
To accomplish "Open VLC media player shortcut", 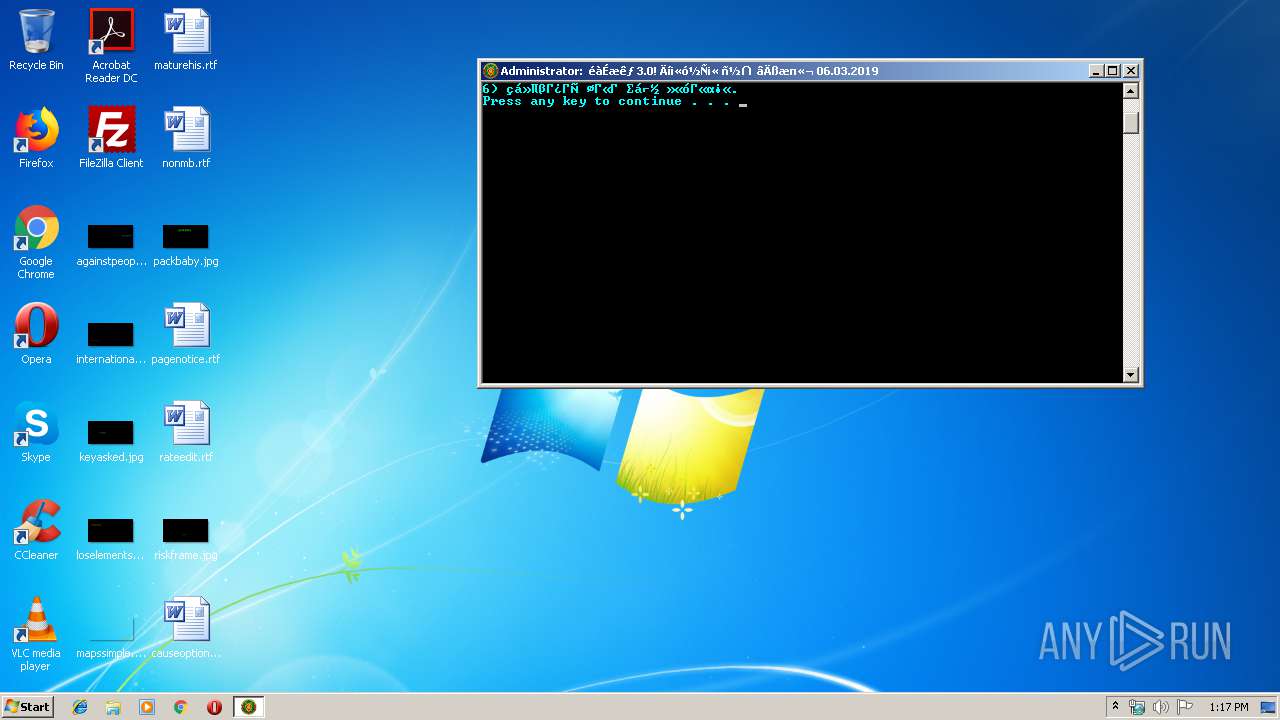I will coord(36,634).
